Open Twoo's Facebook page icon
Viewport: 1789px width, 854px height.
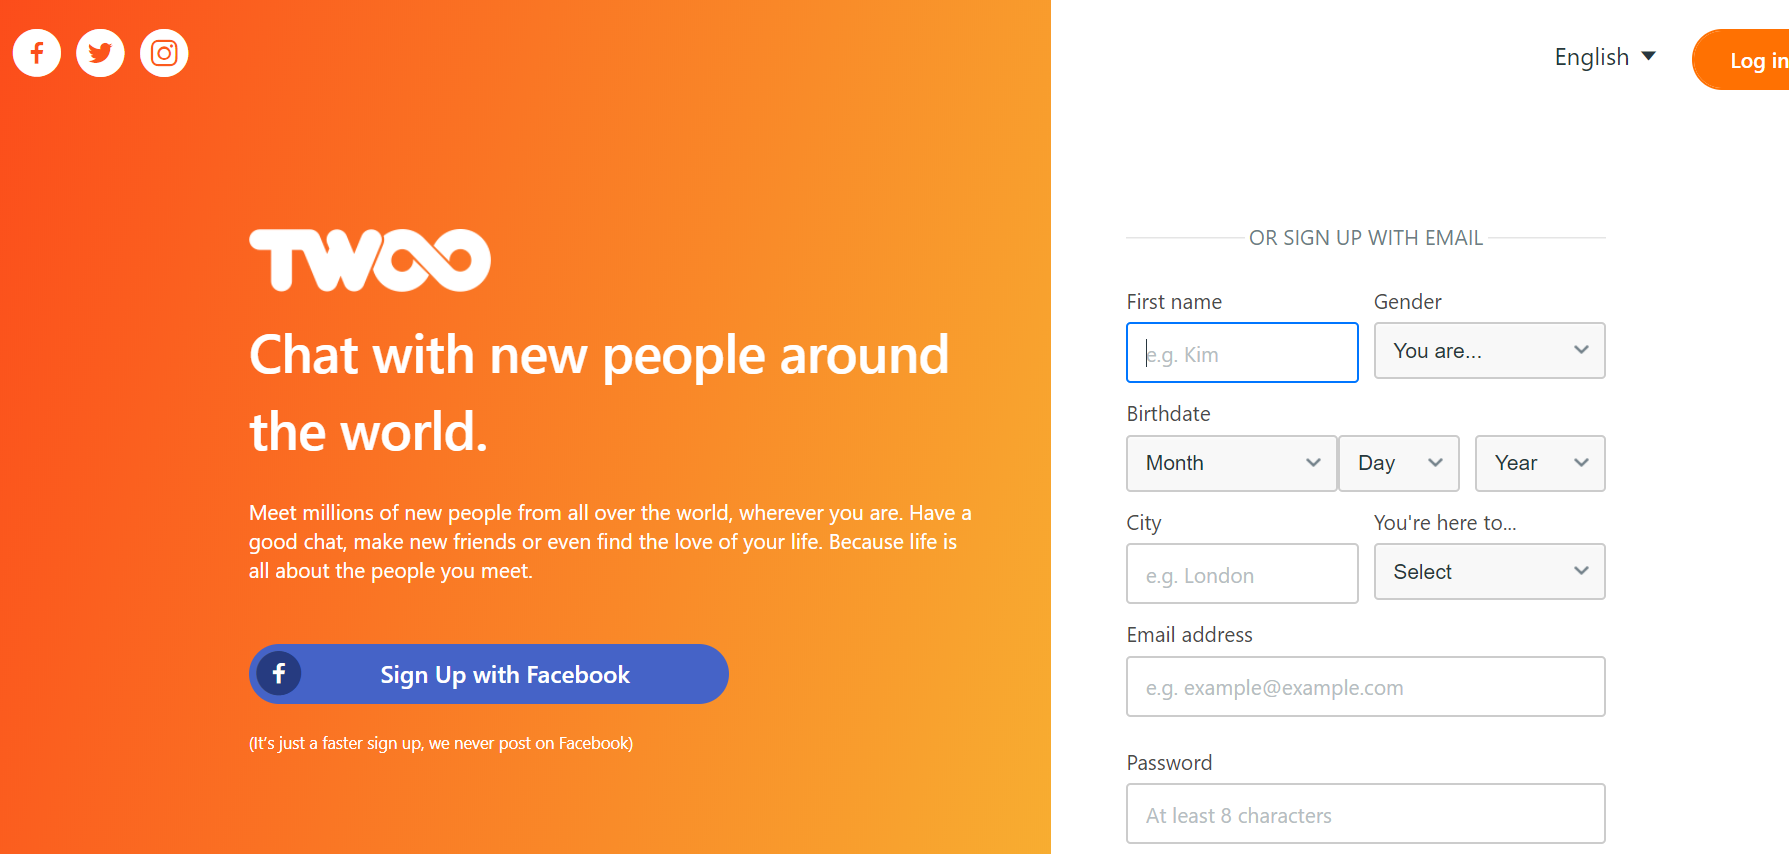pos(37,53)
